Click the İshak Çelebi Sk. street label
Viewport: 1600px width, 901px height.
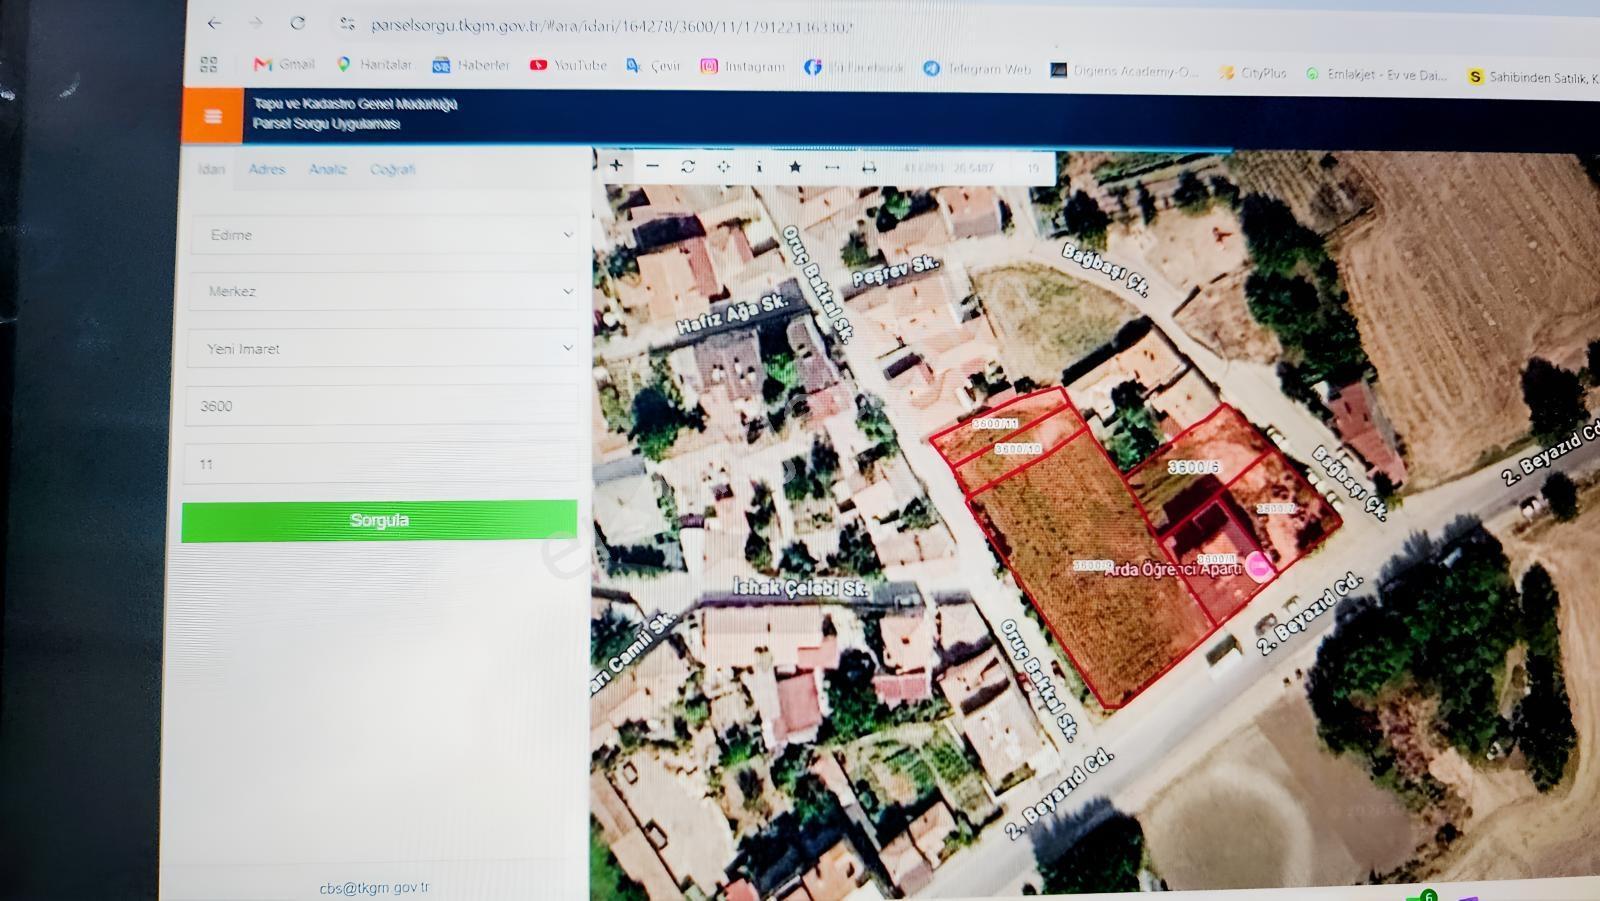click(800, 588)
